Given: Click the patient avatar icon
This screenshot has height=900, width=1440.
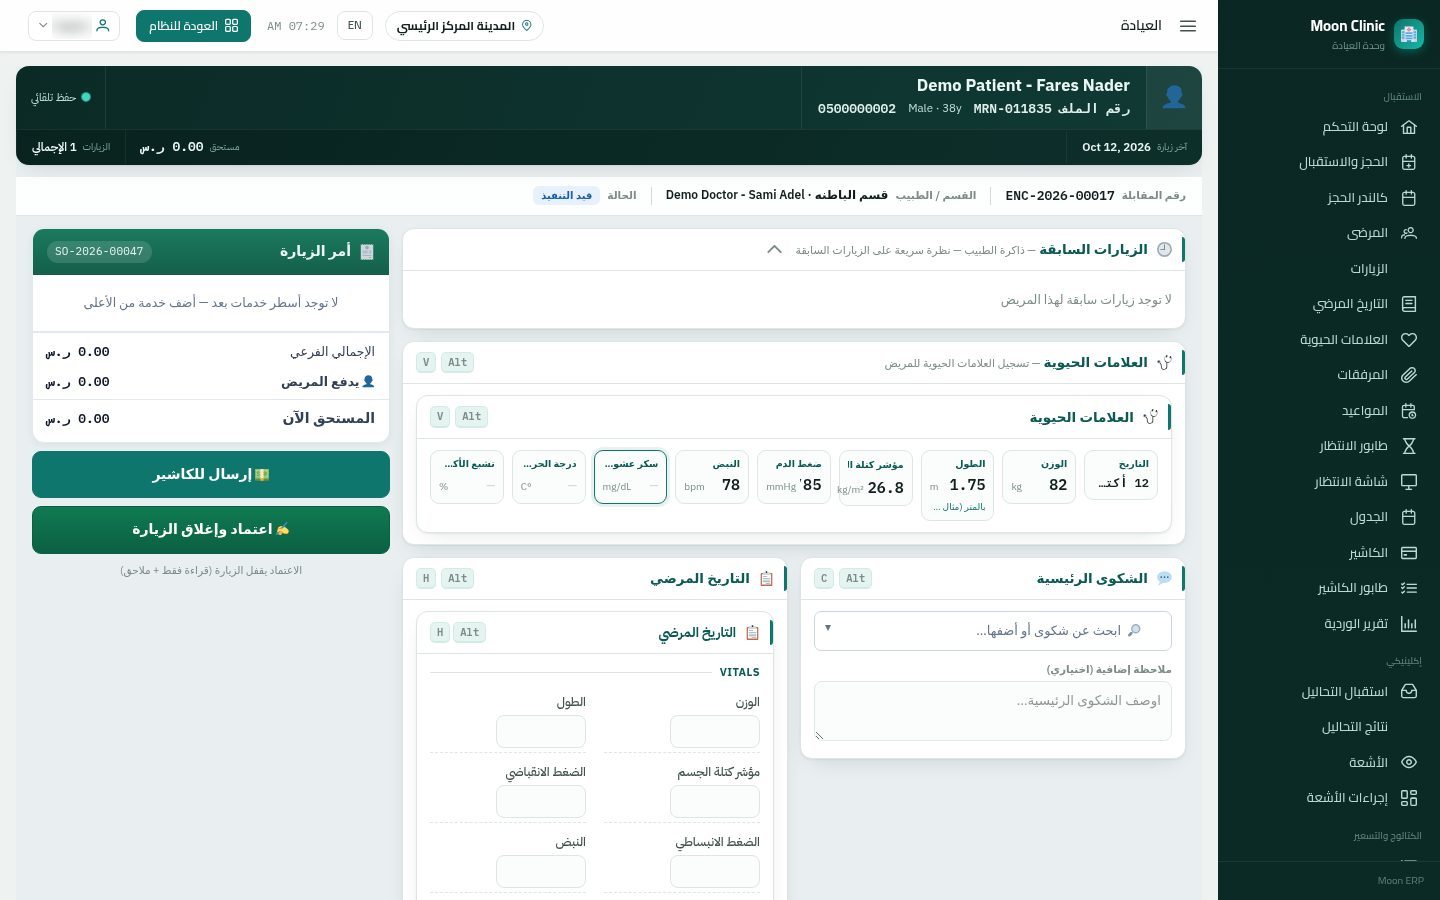Looking at the screenshot, I should tap(1174, 97).
